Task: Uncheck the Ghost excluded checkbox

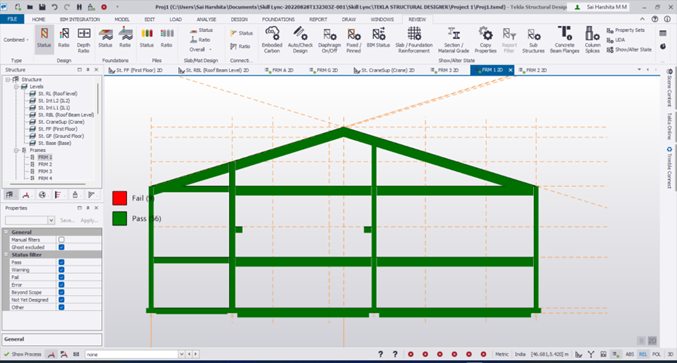Action: tap(61, 247)
